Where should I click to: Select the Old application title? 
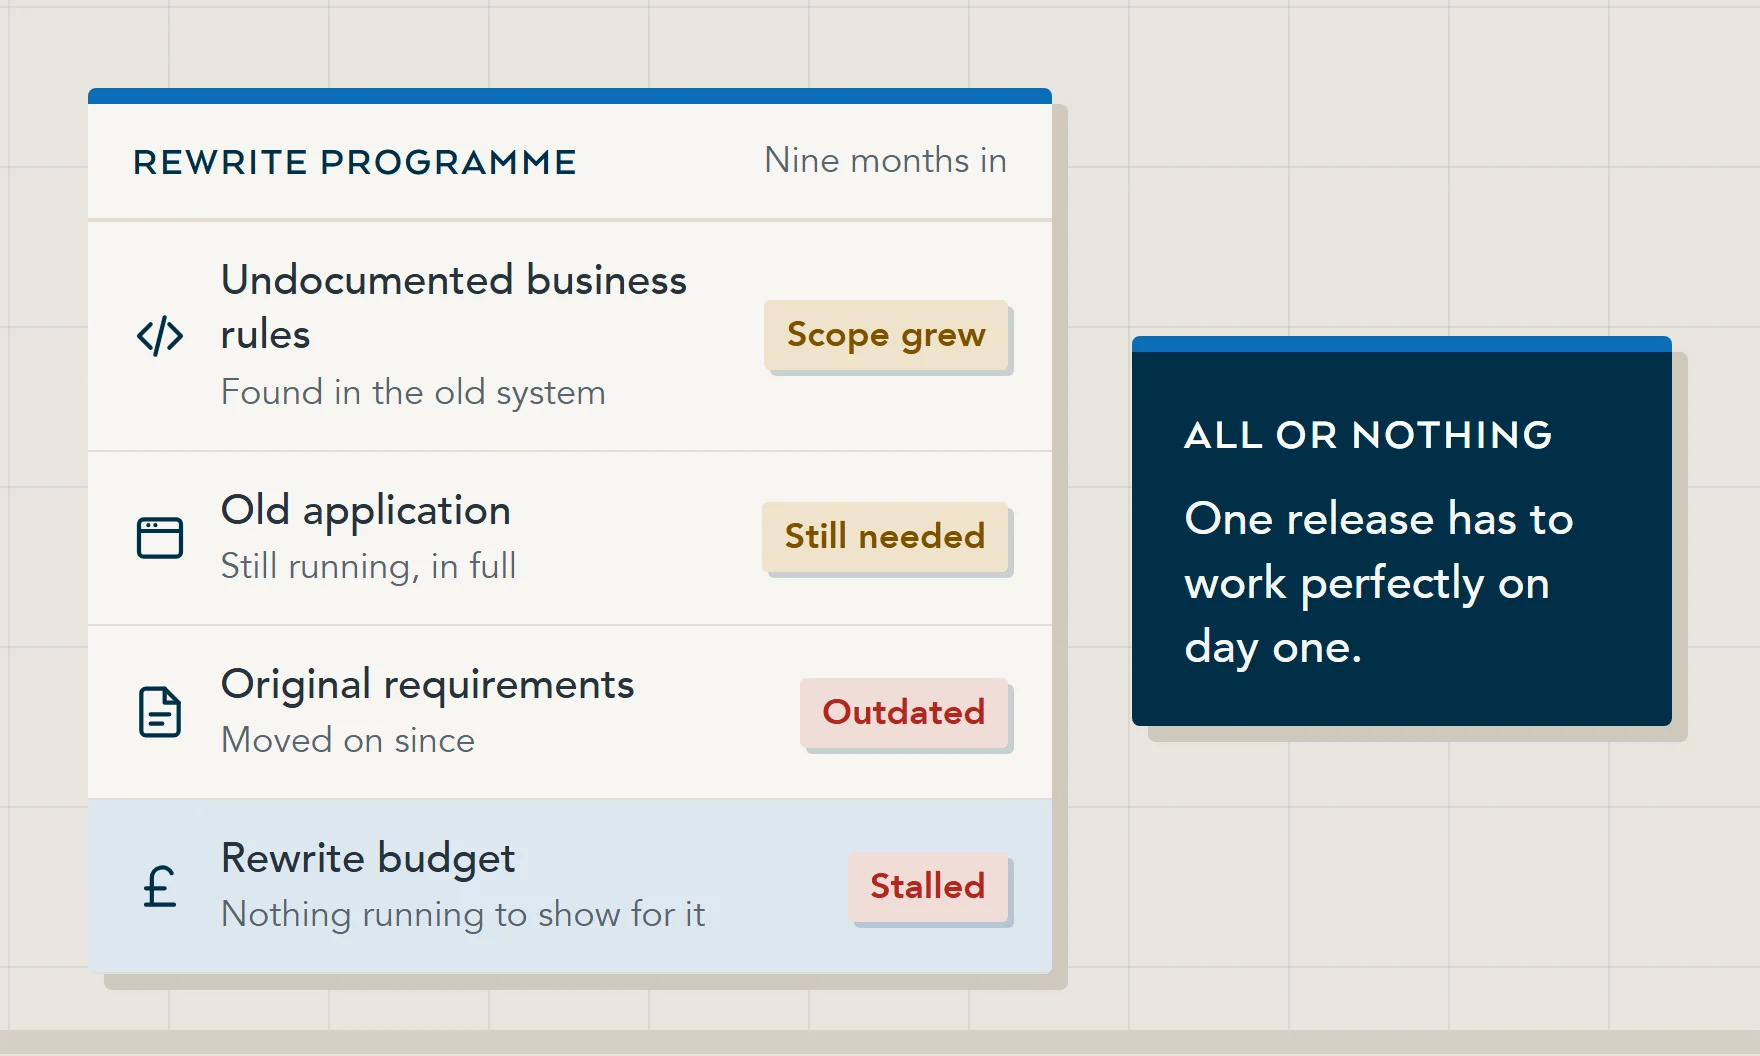(366, 511)
